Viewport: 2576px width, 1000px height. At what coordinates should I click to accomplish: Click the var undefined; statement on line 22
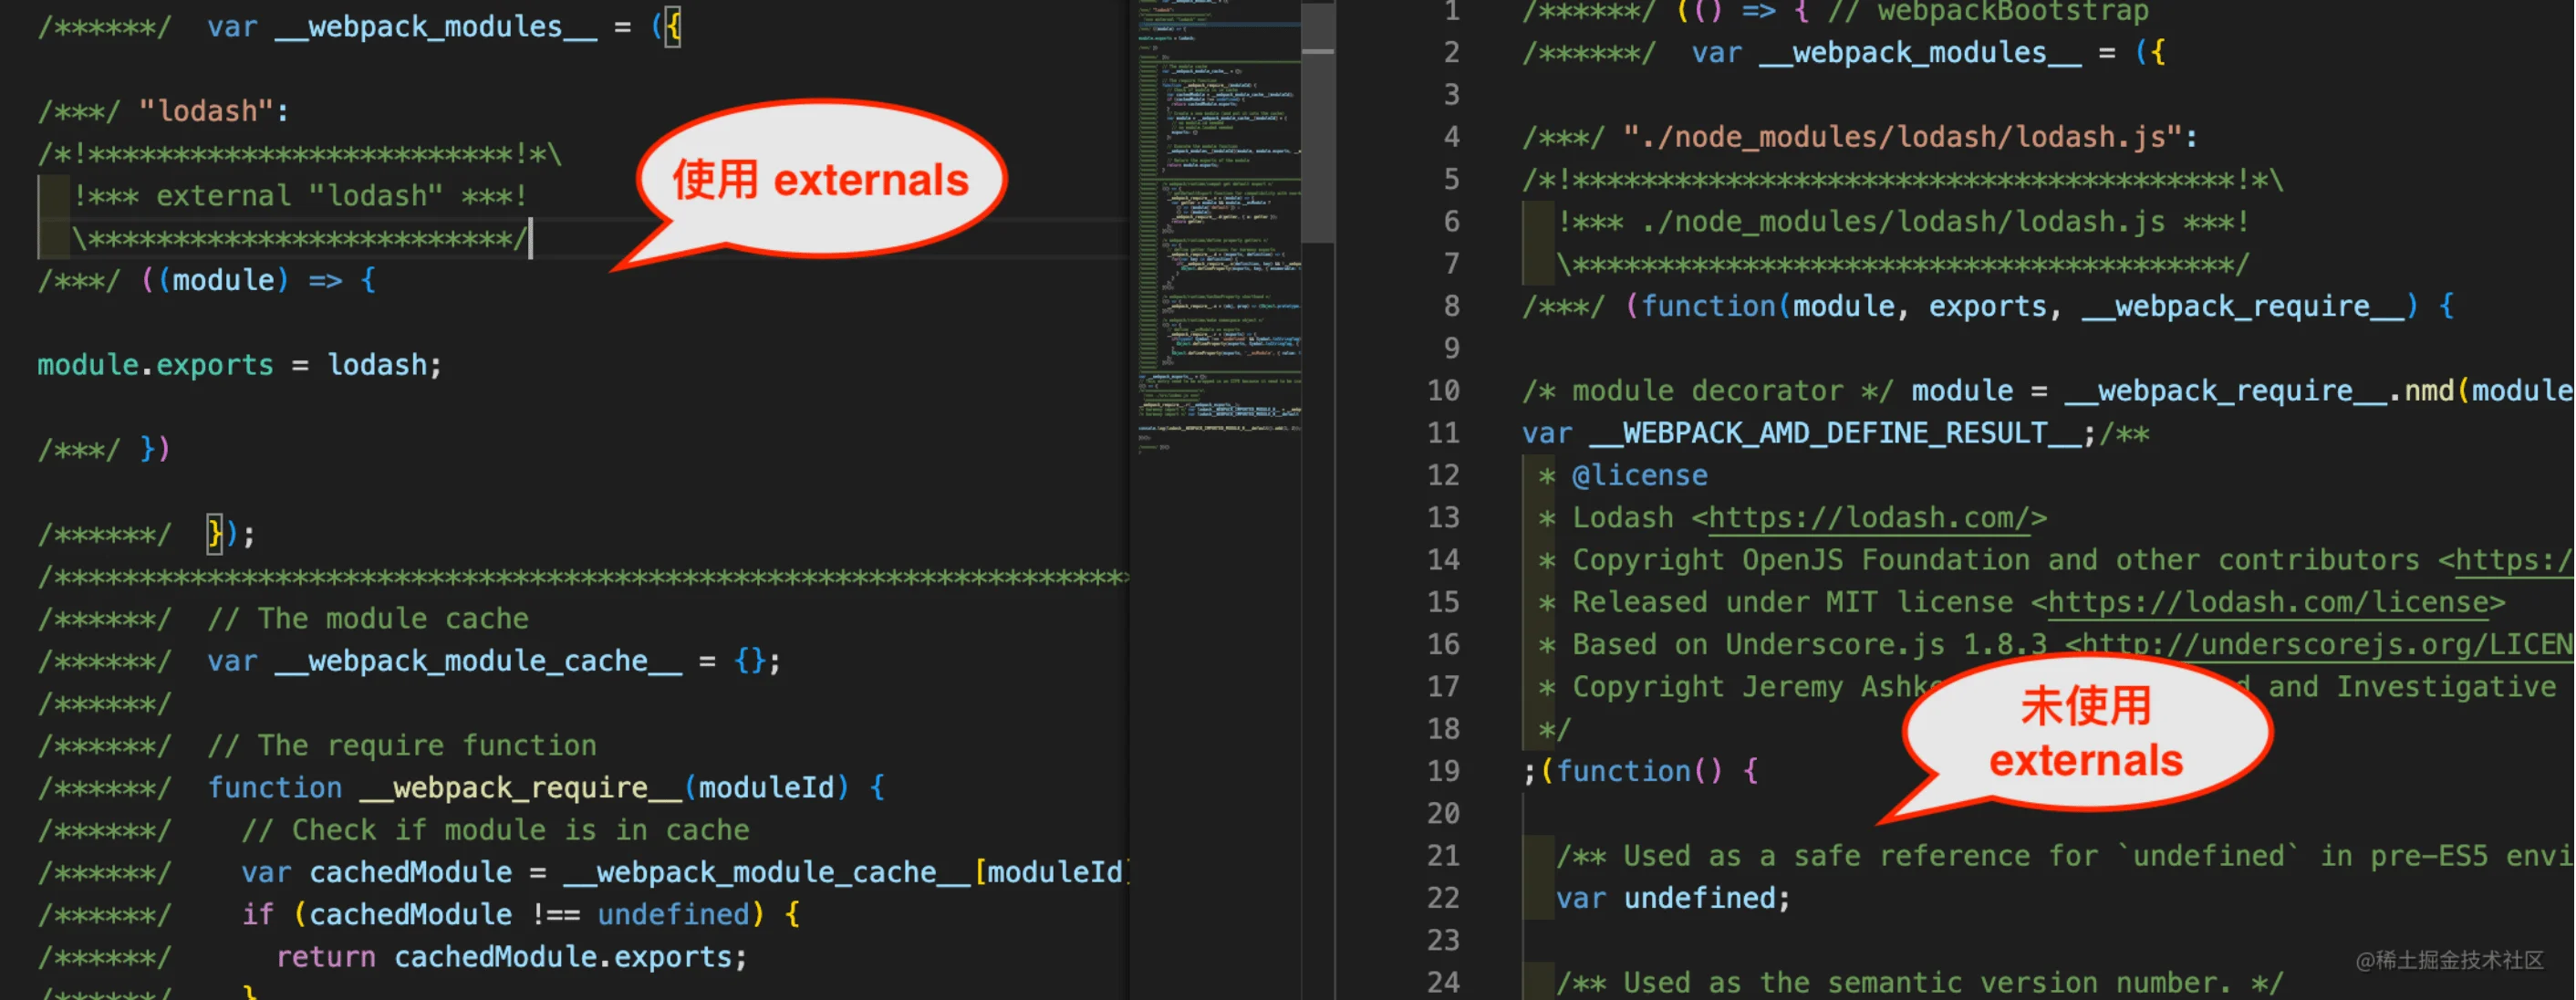[1673, 899]
